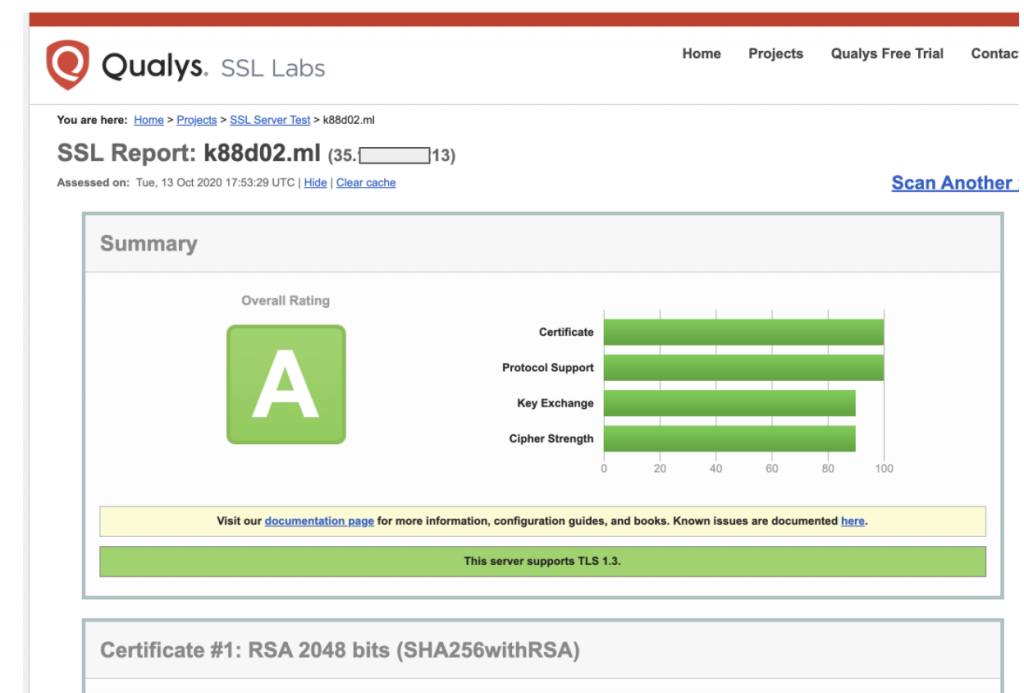Open the documentation page link
This screenshot has width=1024, height=693.
(319, 521)
